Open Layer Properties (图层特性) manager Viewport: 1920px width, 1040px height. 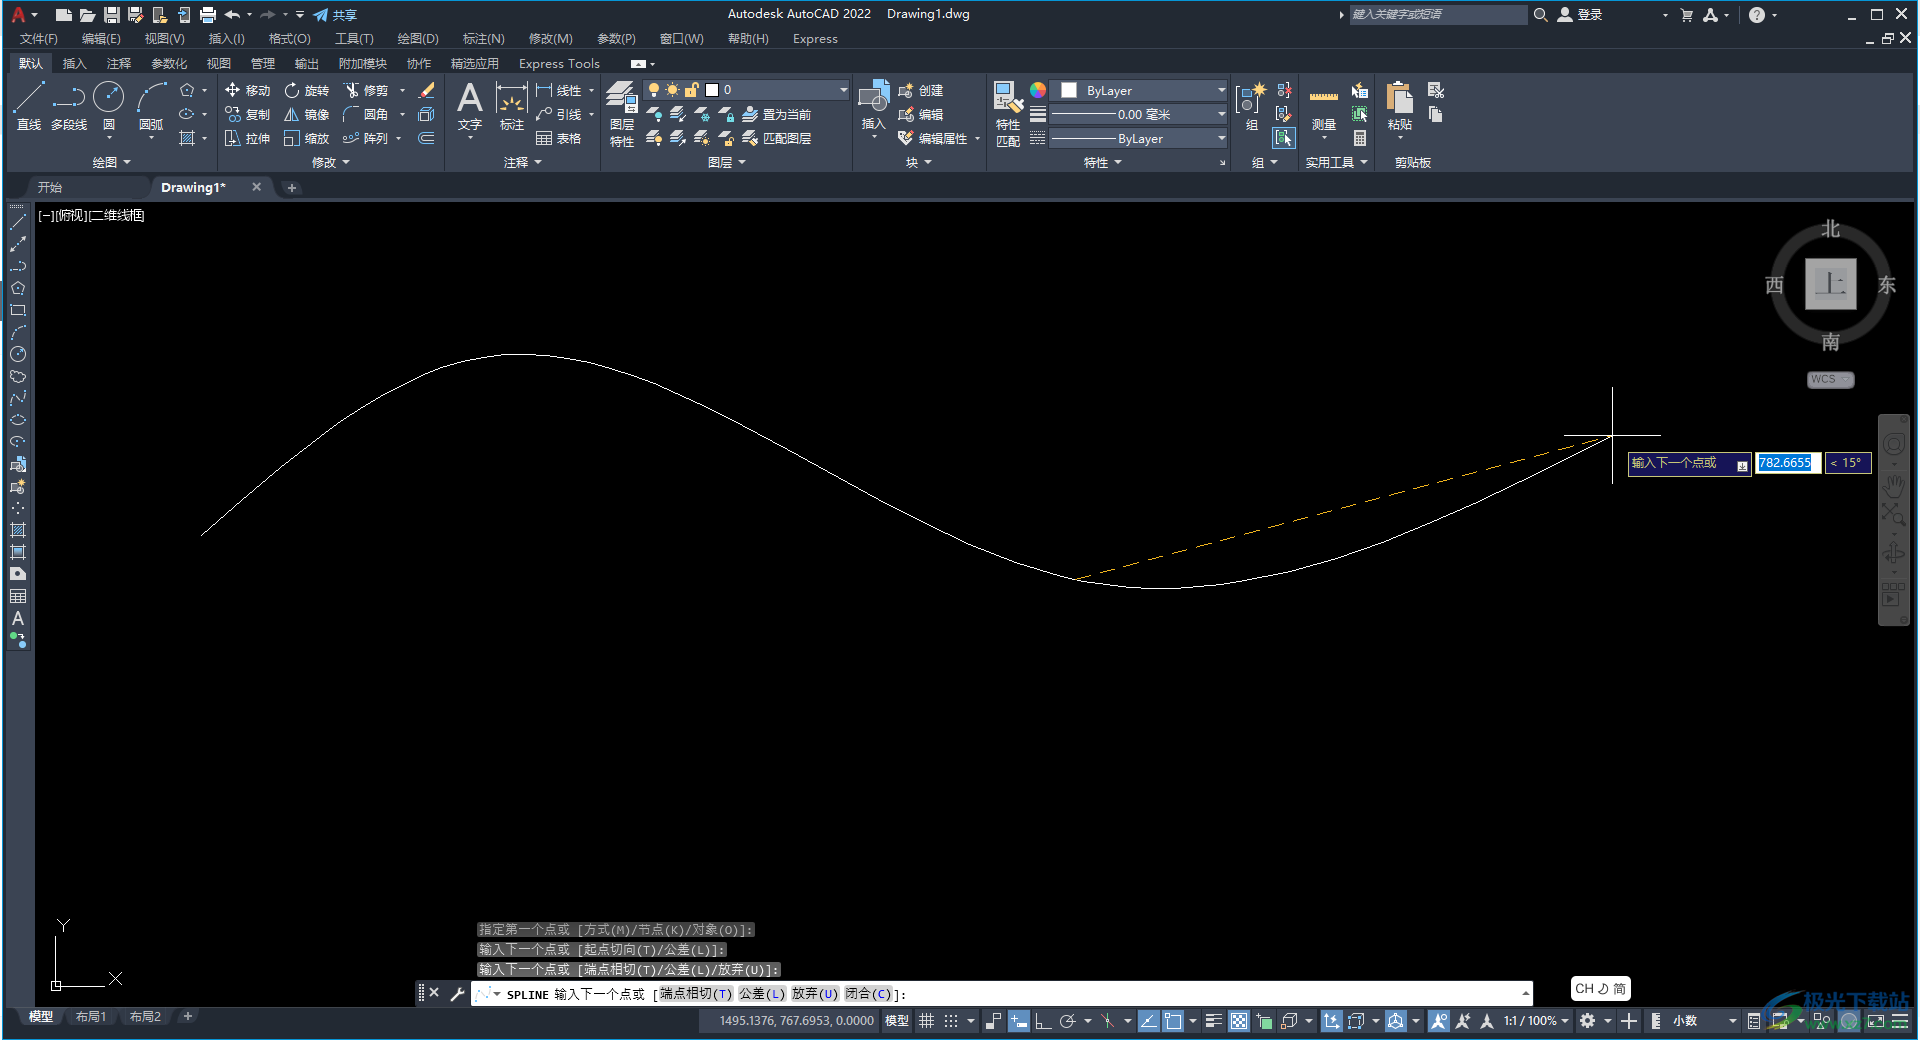622,113
